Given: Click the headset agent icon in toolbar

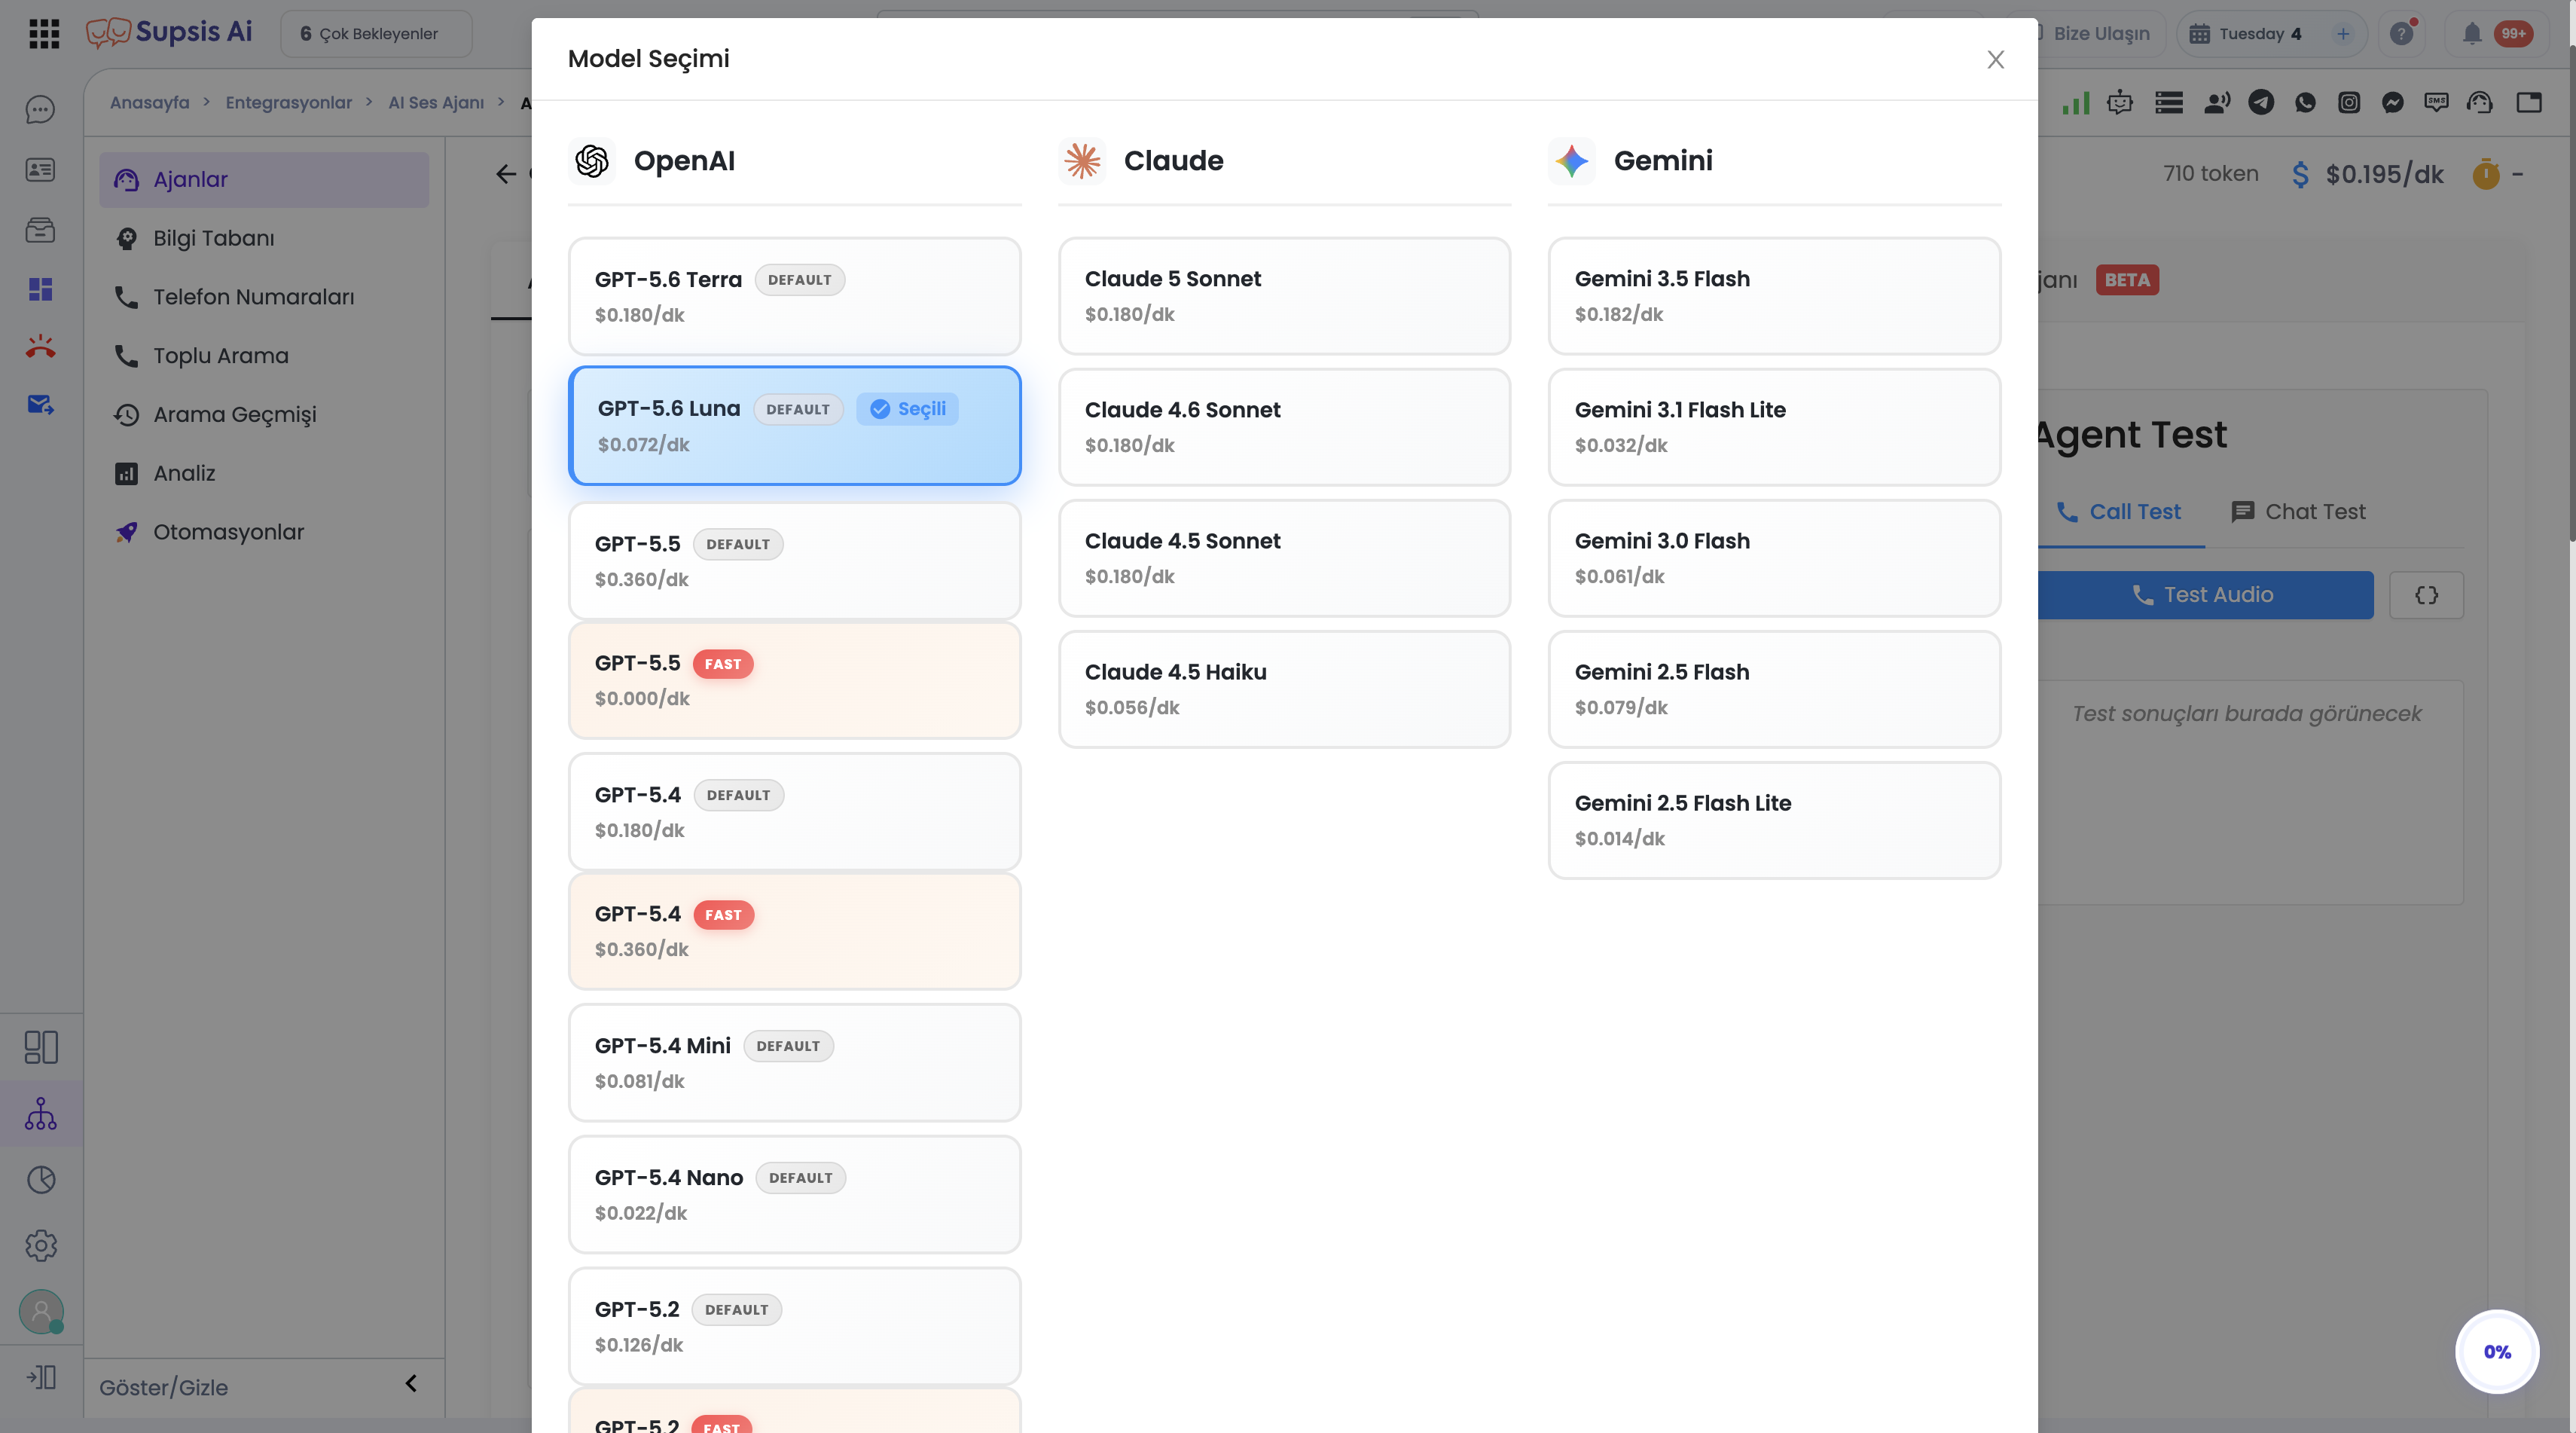Looking at the screenshot, I should click(x=2480, y=102).
